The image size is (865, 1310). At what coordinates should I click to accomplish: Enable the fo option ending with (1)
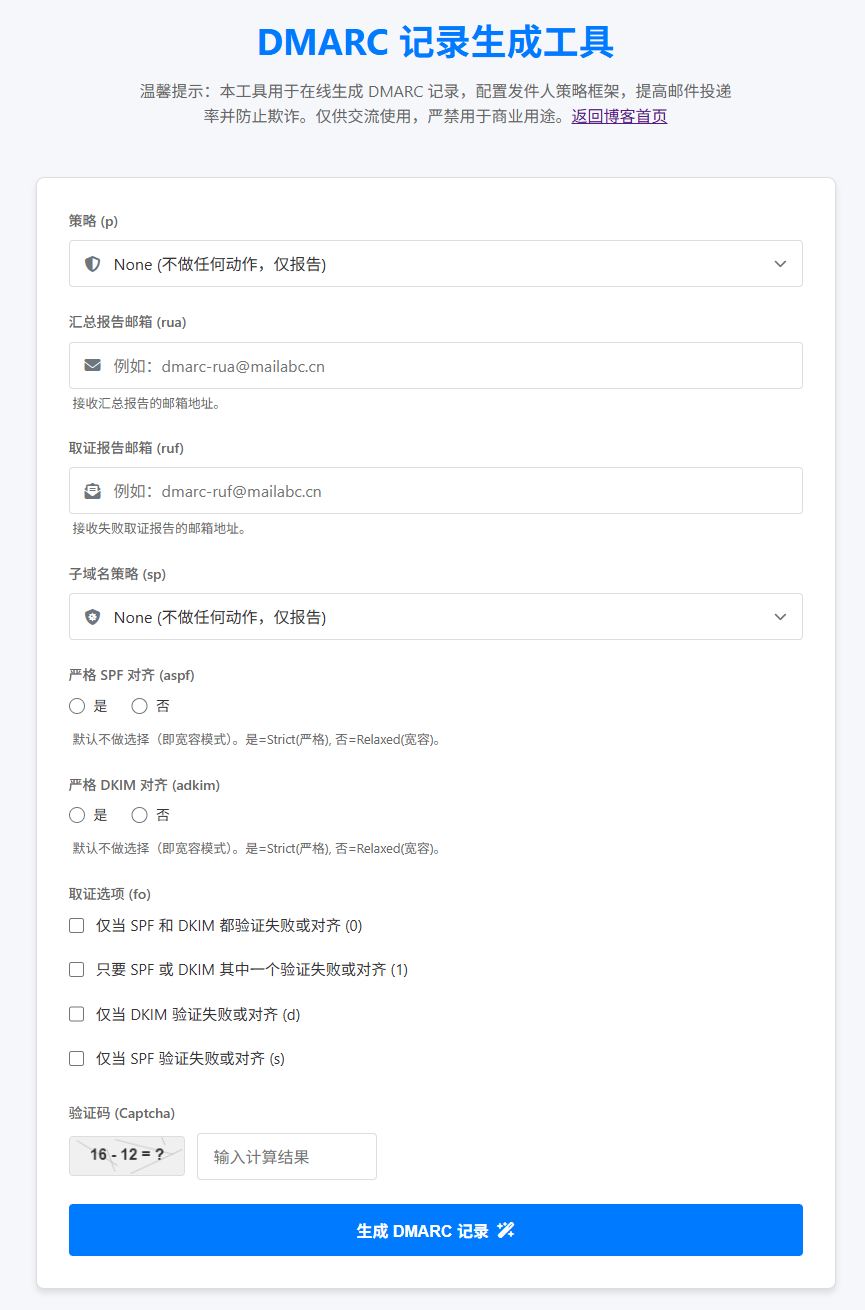[77, 970]
